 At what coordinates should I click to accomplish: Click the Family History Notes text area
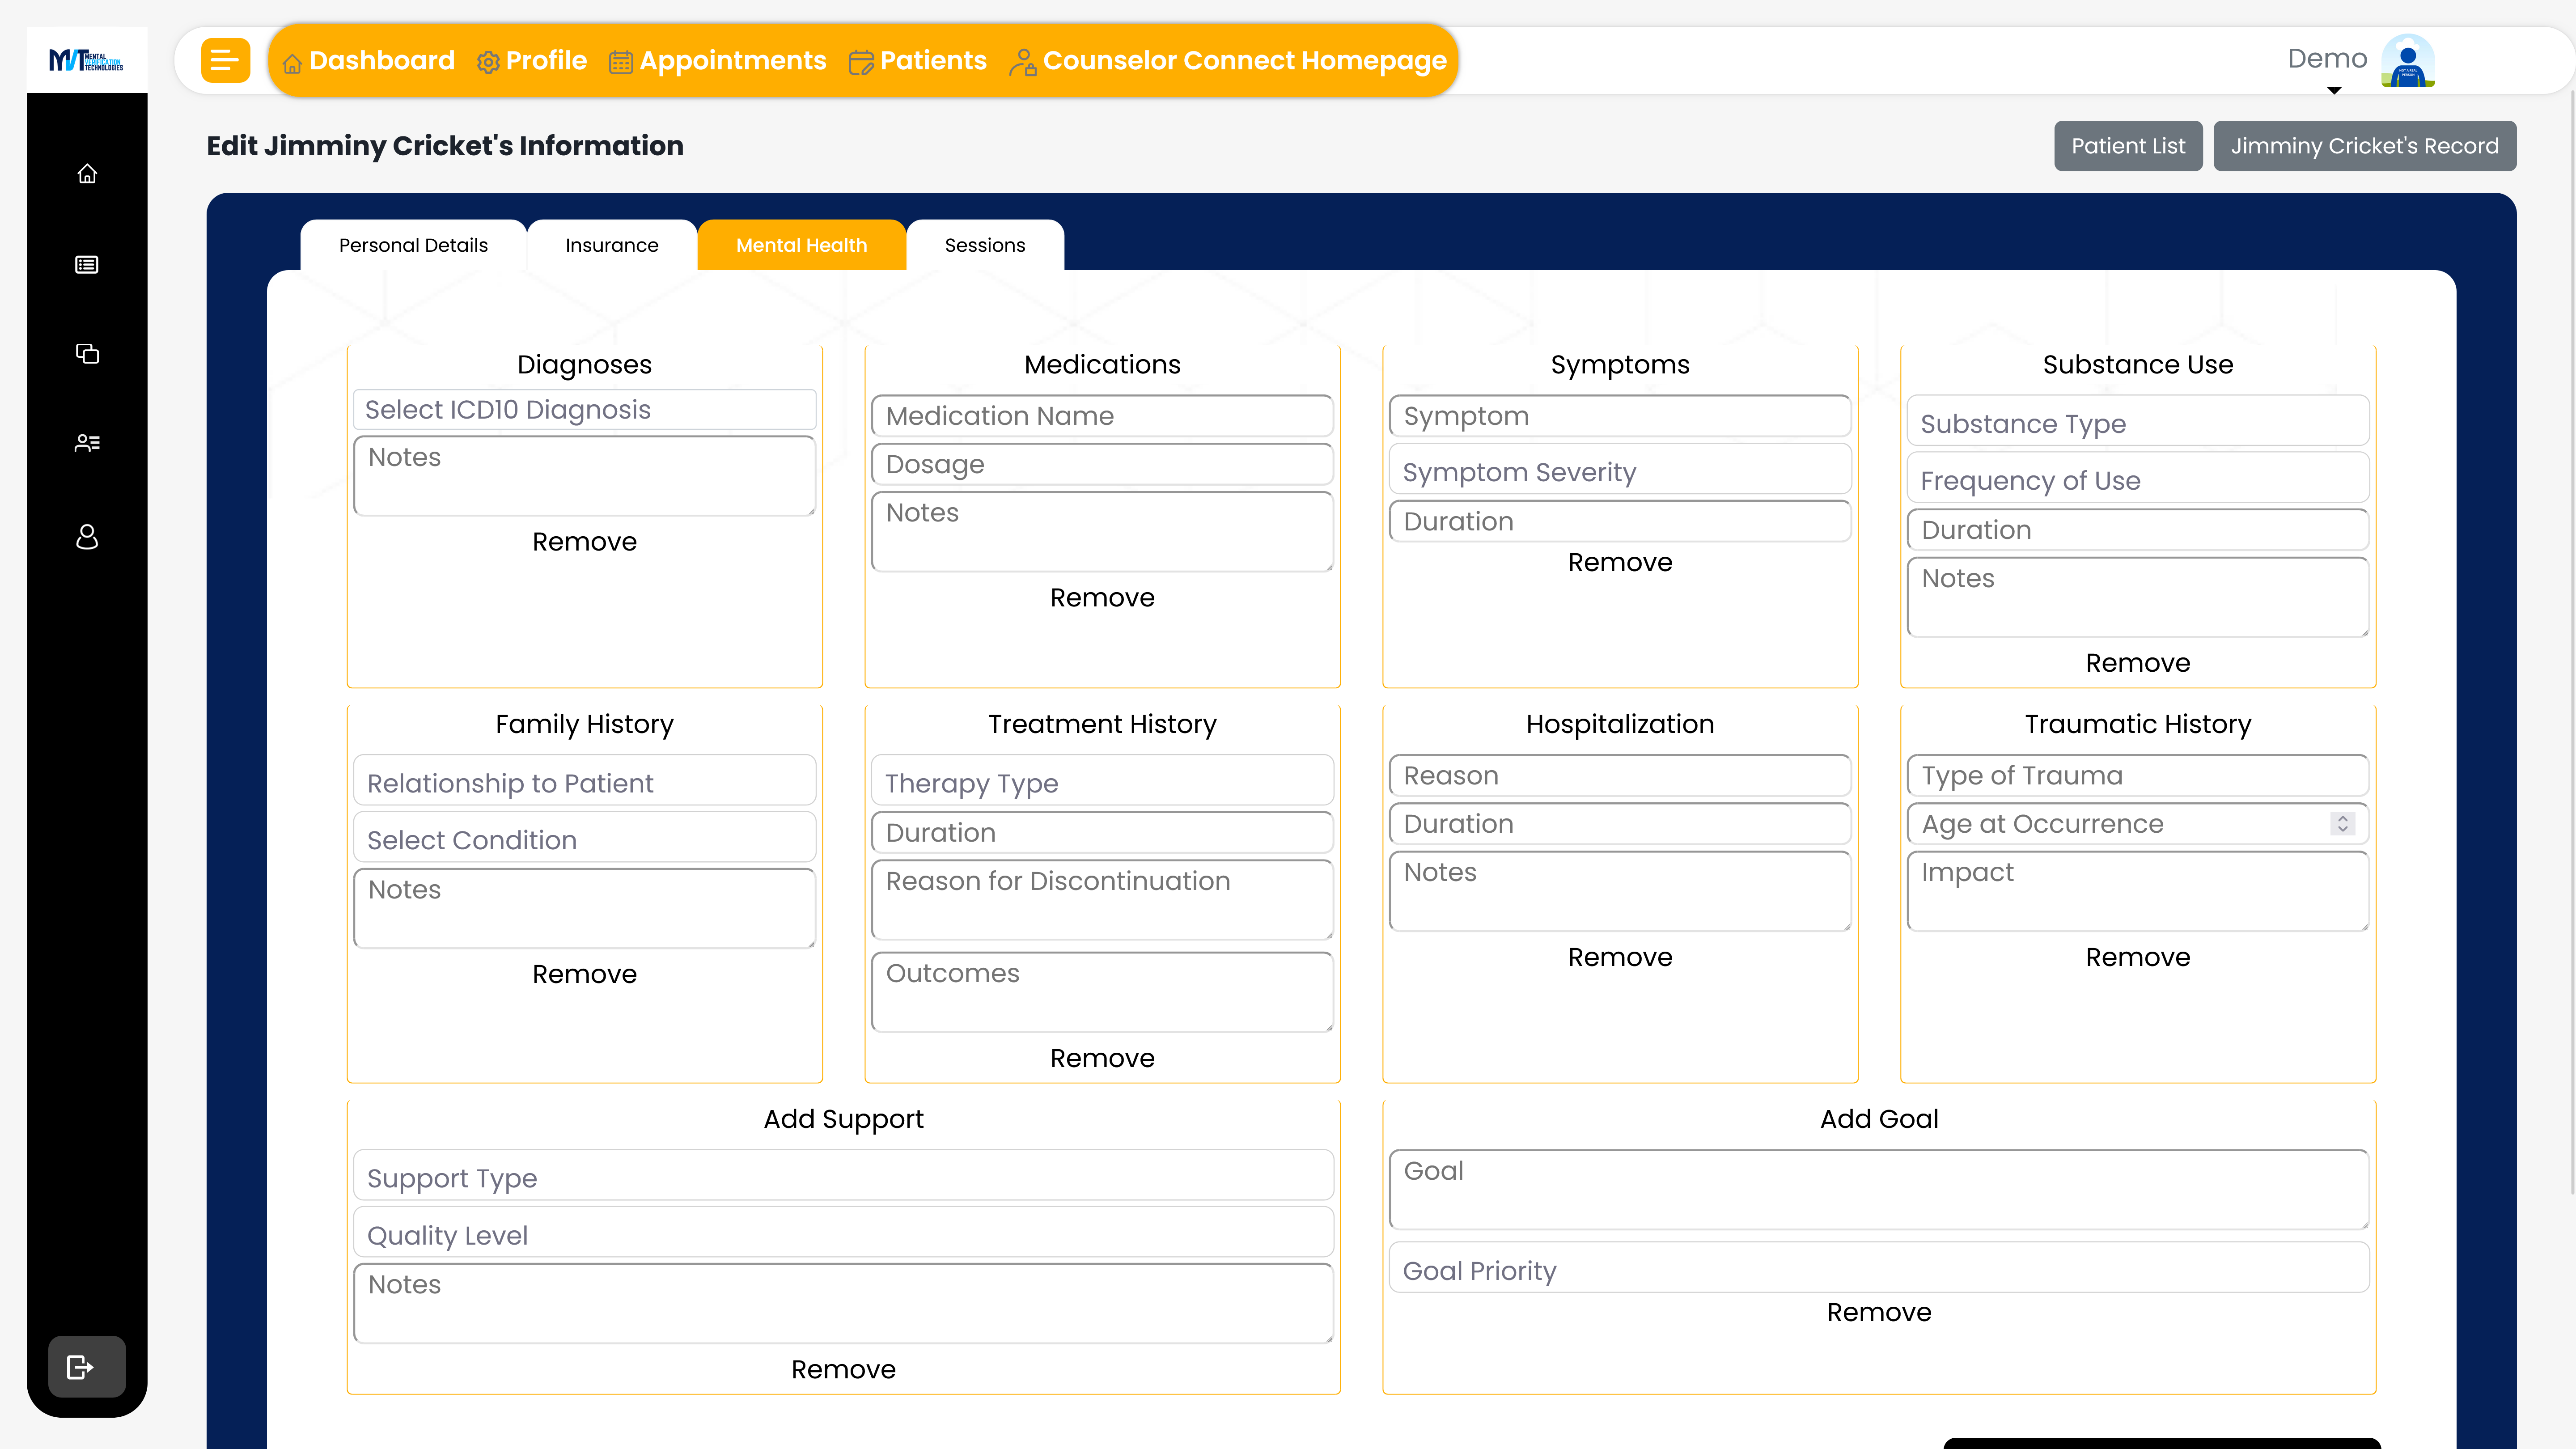[584, 908]
